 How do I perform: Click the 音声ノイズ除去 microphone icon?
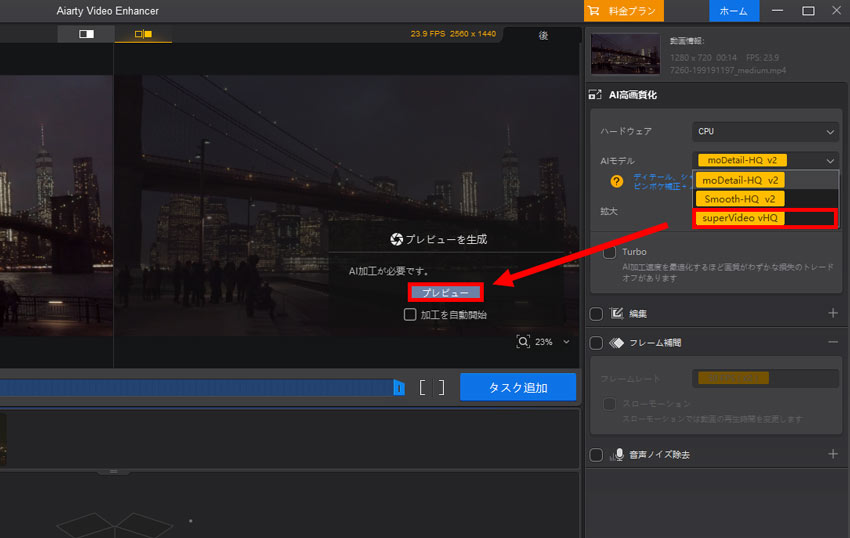(617, 454)
